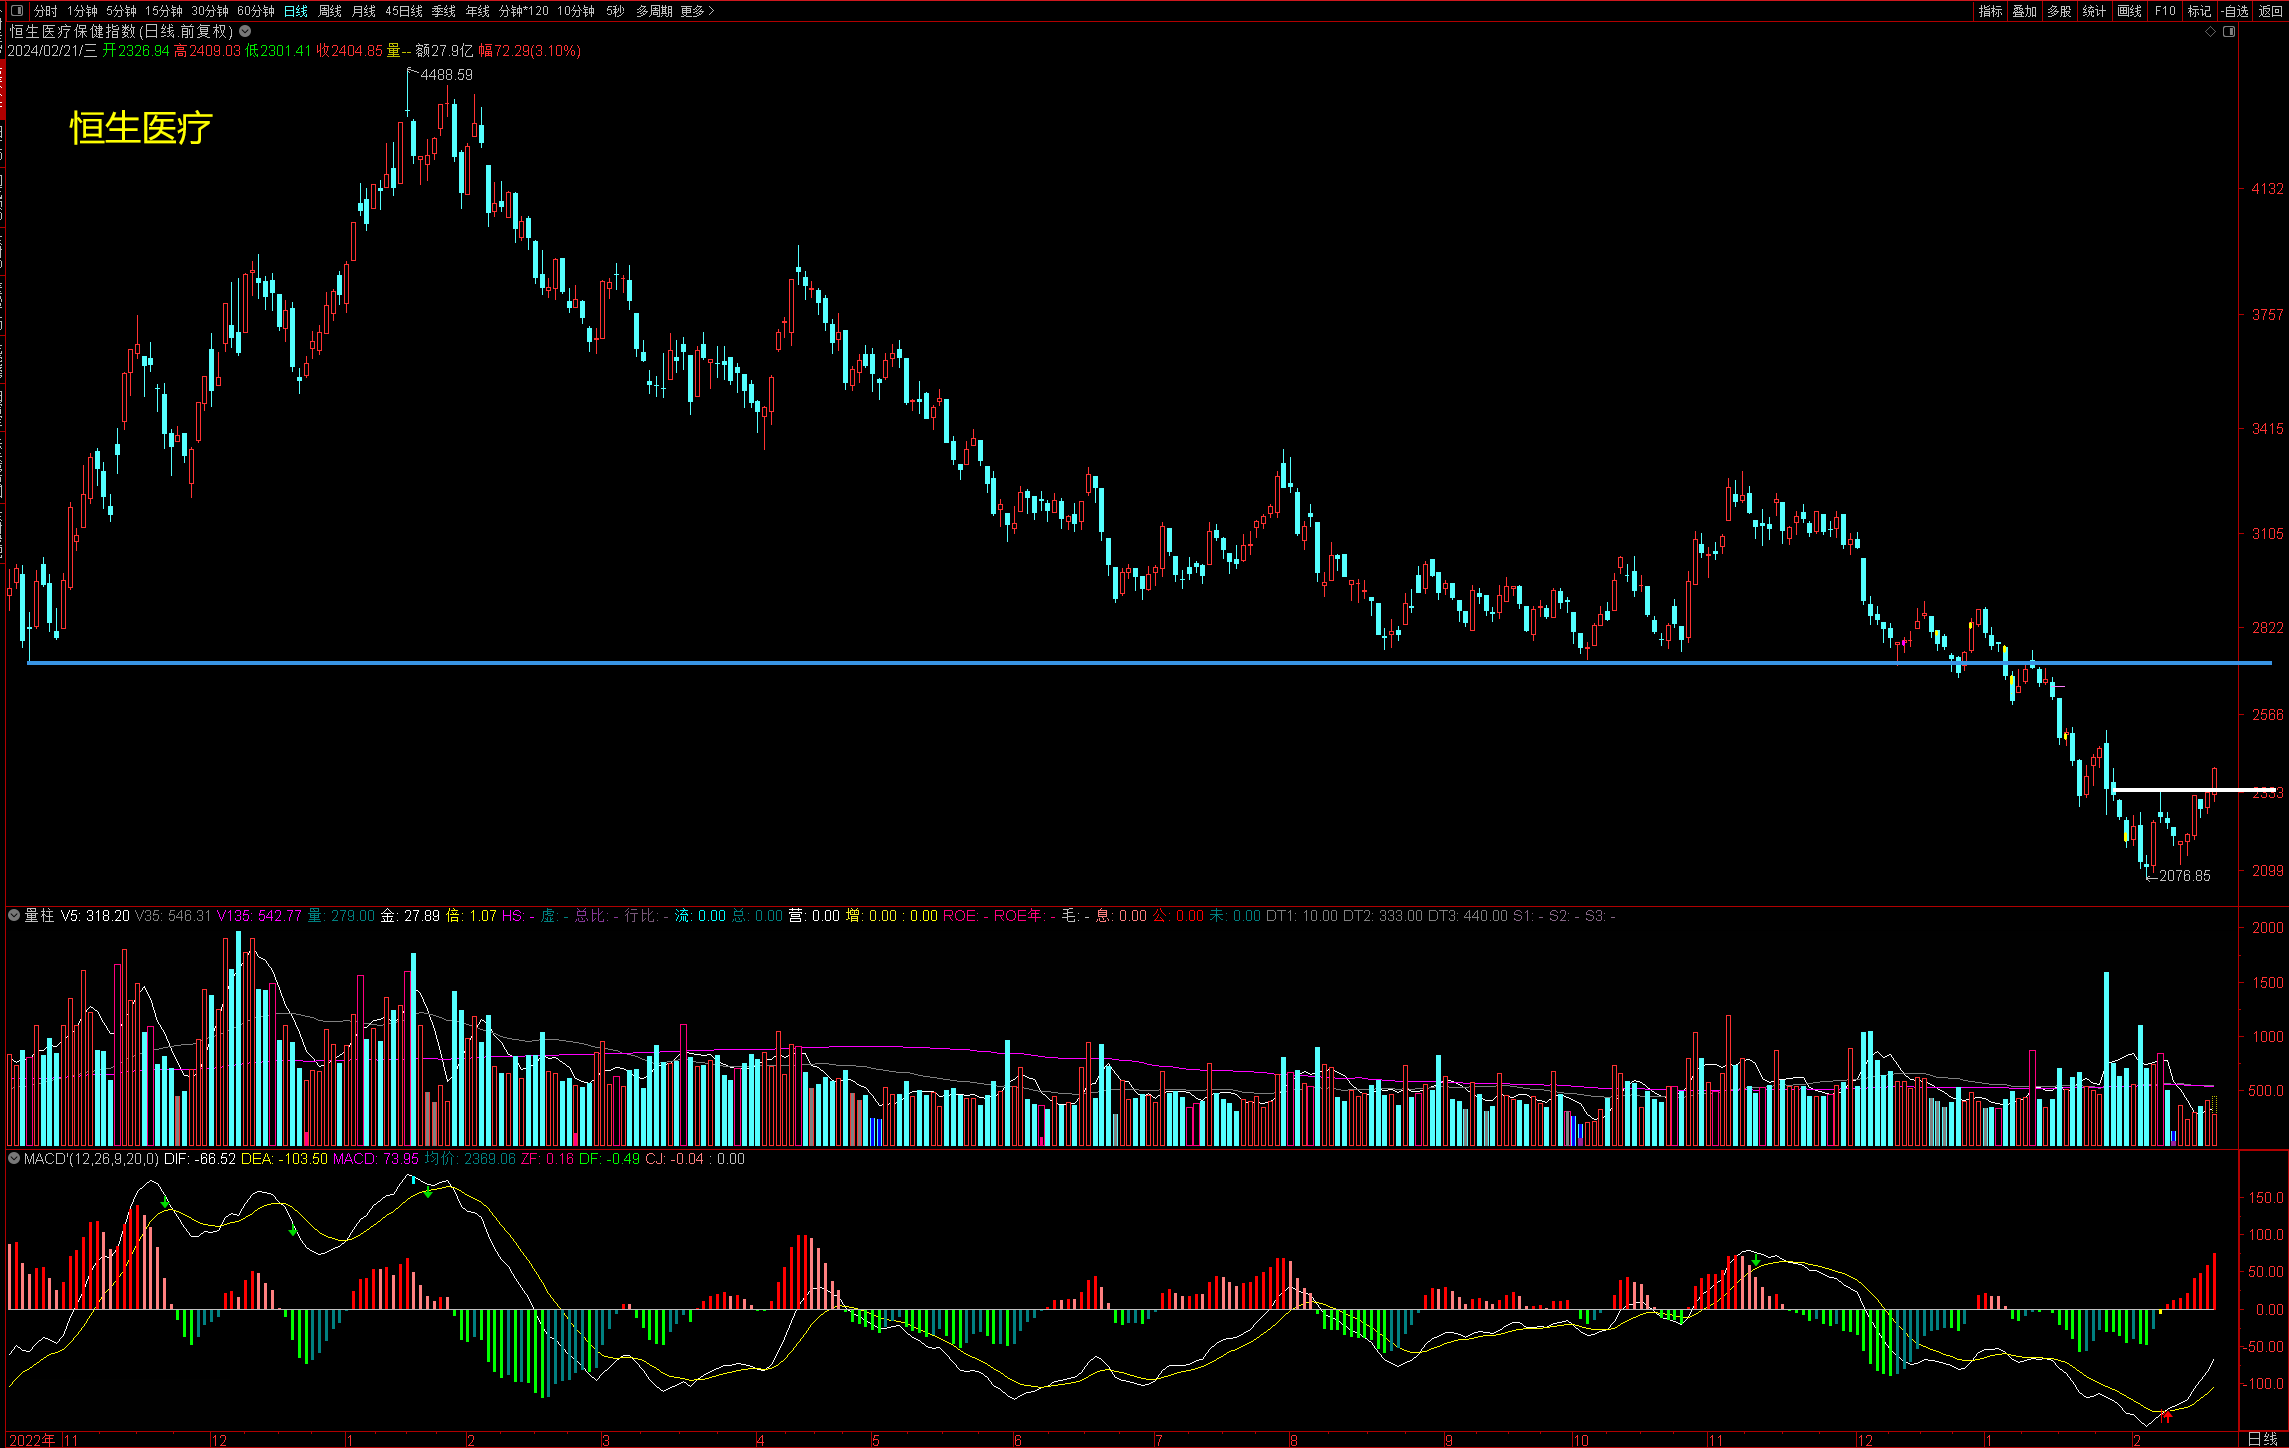2289x1448 pixels.
Task: Click the diamond icon at chart top-right
Action: (x=2210, y=32)
